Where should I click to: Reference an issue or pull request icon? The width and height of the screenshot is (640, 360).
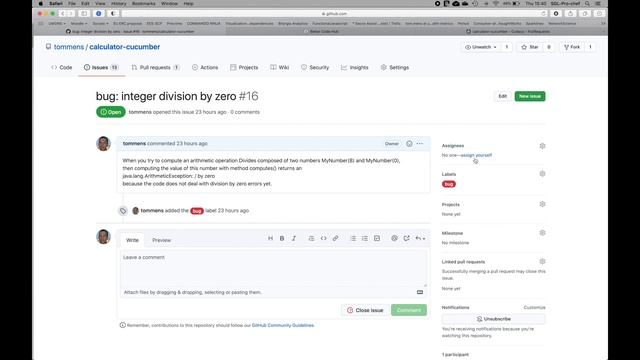coord(407,238)
